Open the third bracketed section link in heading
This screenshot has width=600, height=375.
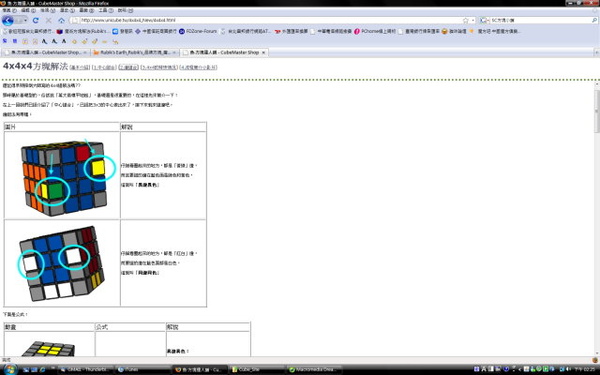129,67
